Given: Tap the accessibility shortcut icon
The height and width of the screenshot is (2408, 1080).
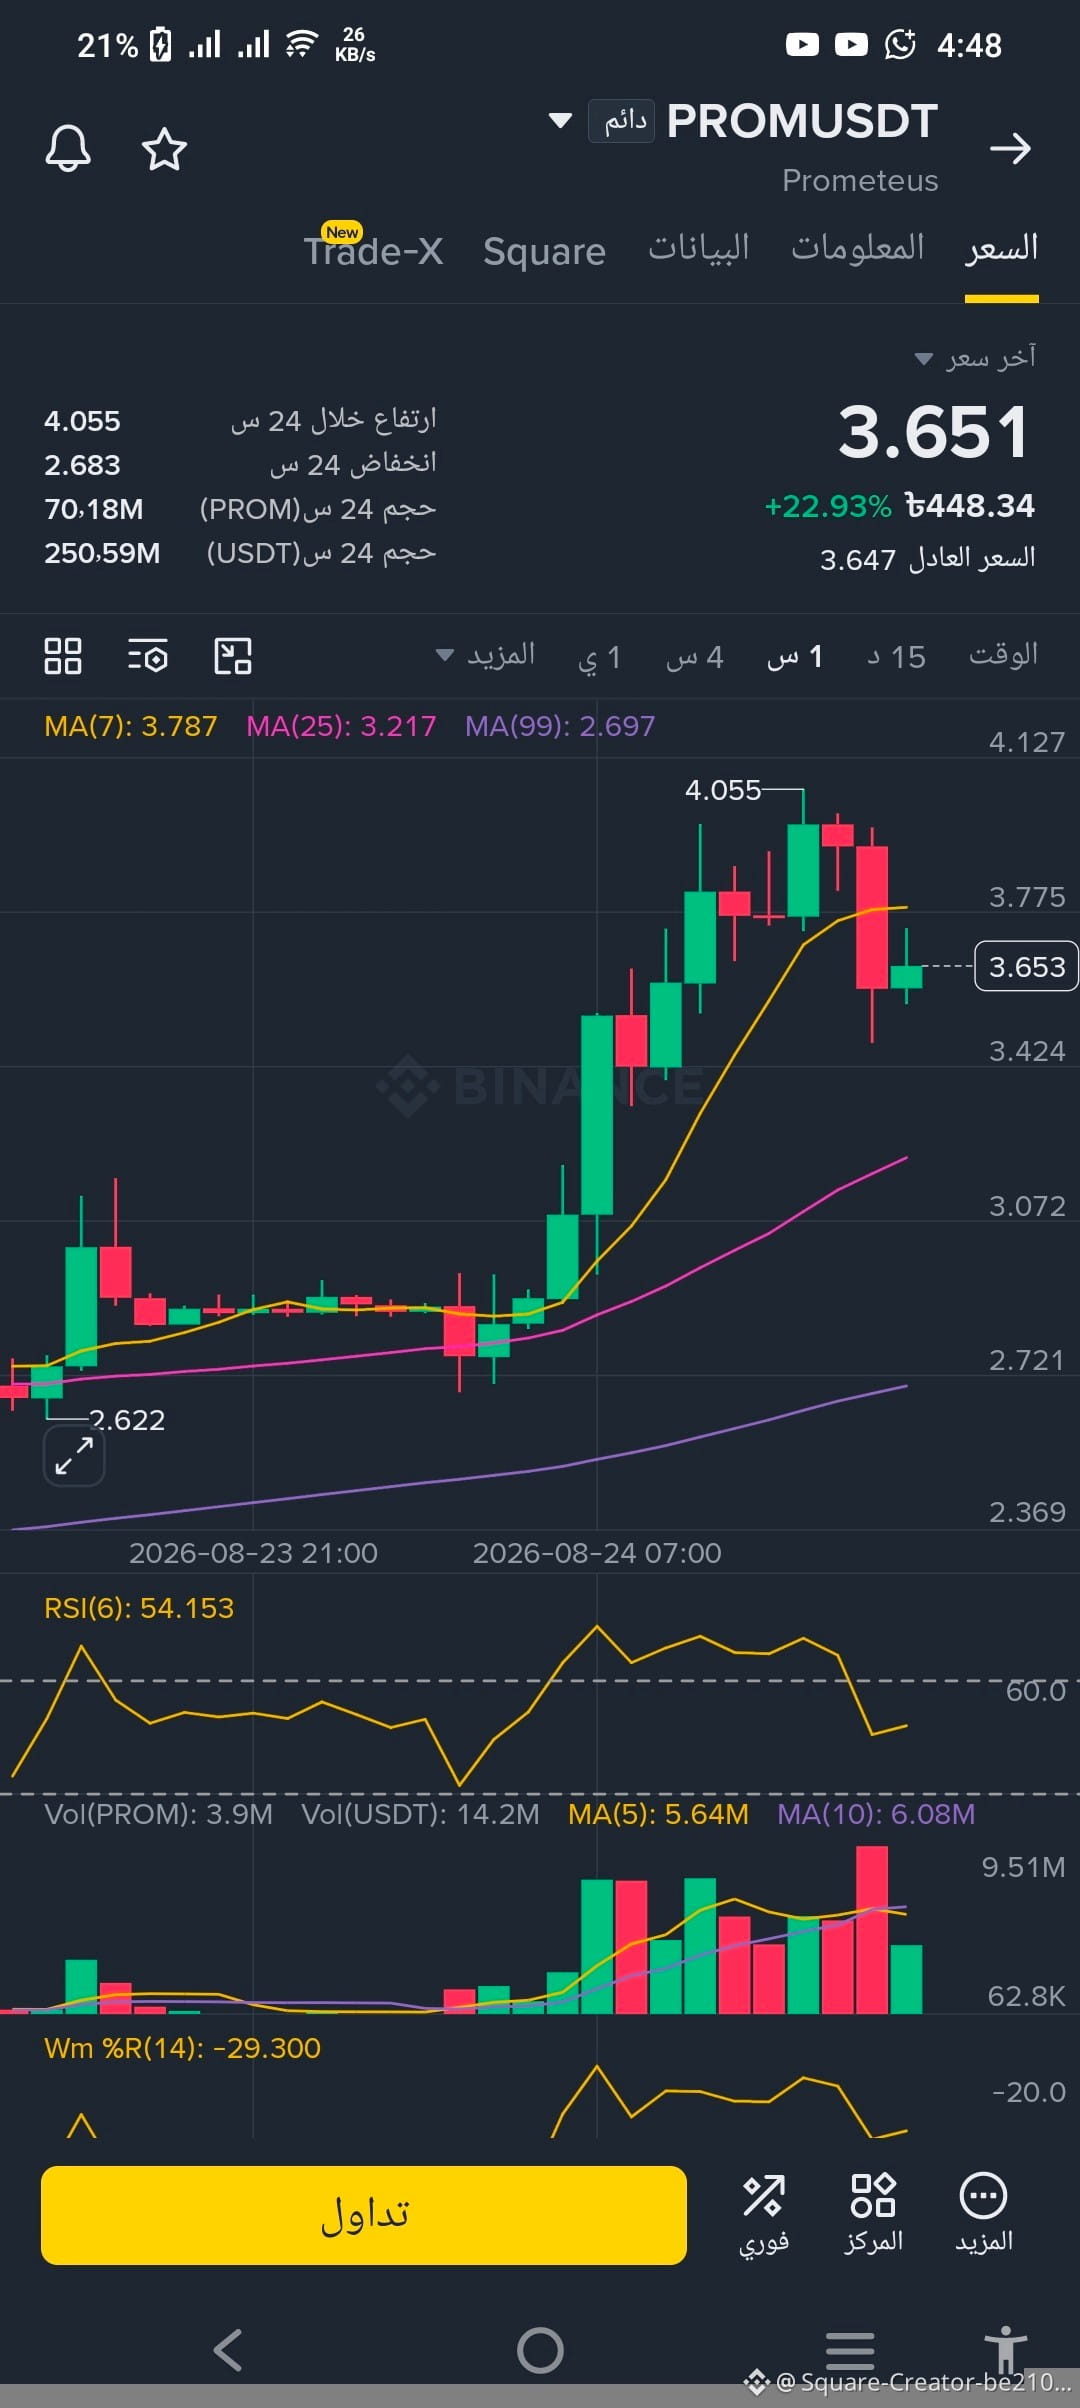Looking at the screenshot, I should pos(1005,2348).
